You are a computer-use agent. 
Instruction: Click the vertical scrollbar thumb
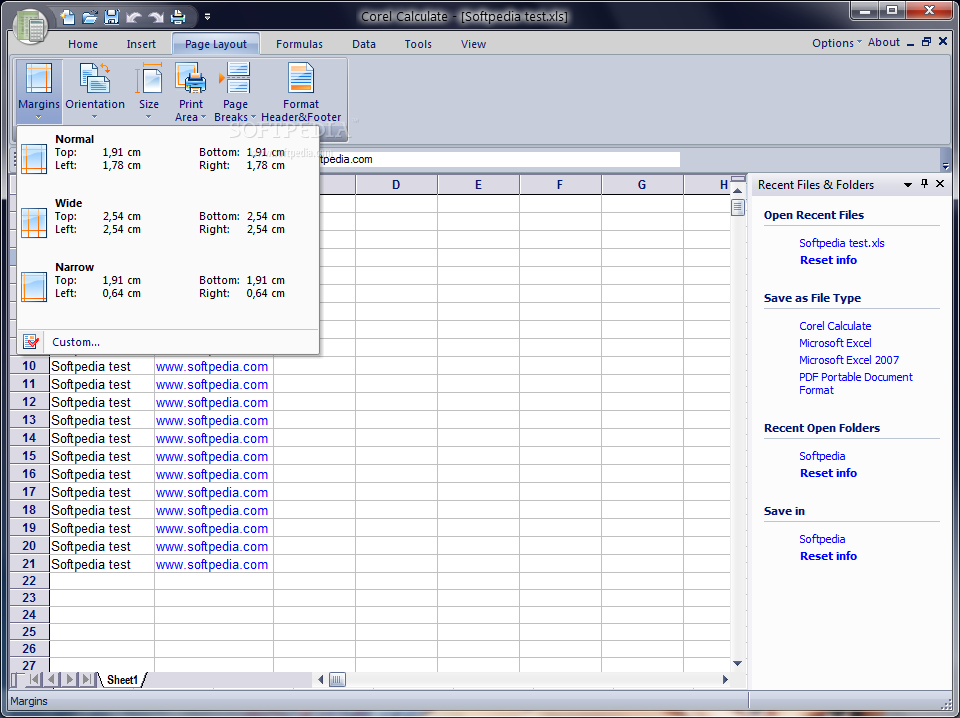737,208
